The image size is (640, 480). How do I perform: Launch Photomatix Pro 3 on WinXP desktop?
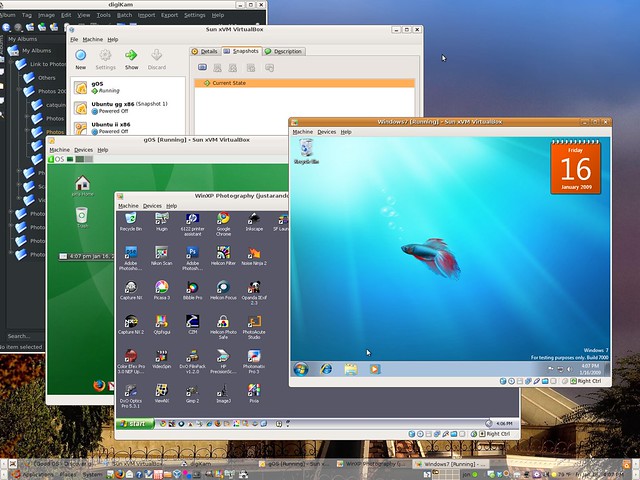pos(254,362)
